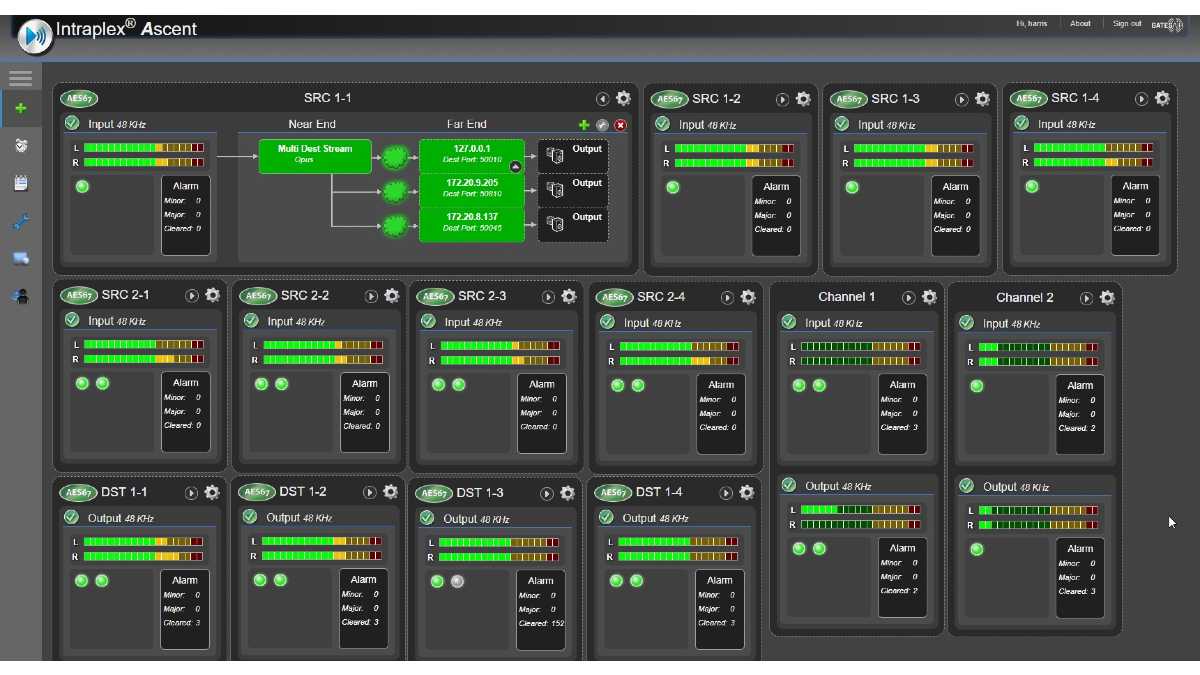Open the Channel 2 gear settings
The width and height of the screenshot is (1200, 675).
1107,297
